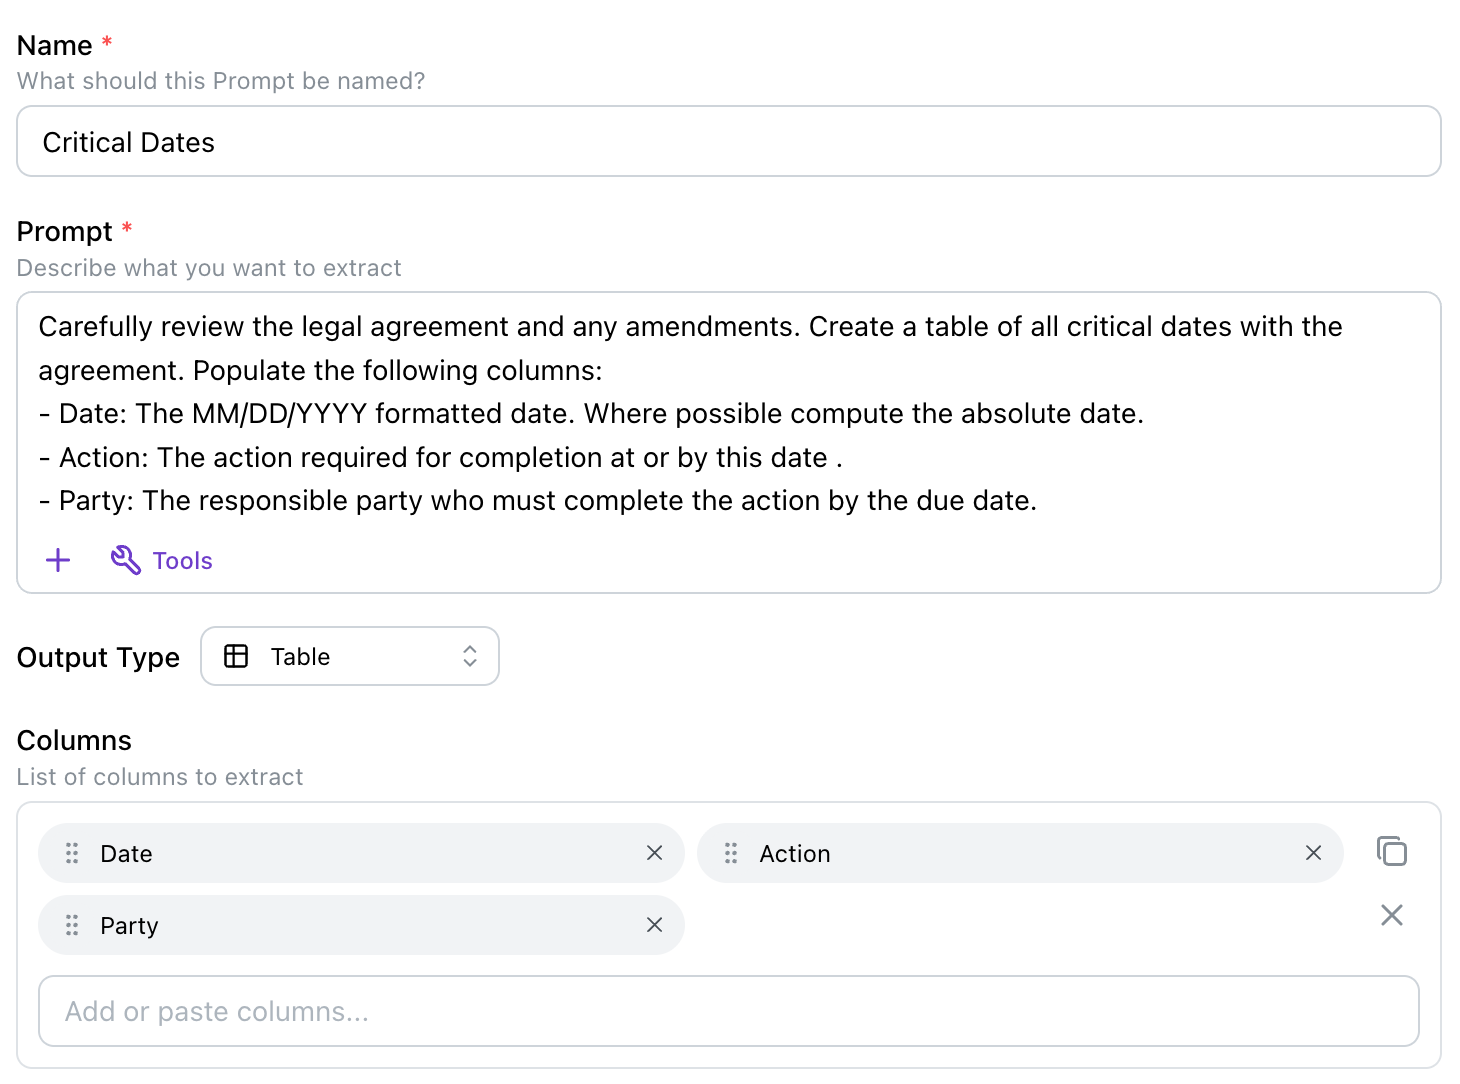1460x1084 pixels.
Task: Open the Tools wrench menu
Action: click(126, 560)
